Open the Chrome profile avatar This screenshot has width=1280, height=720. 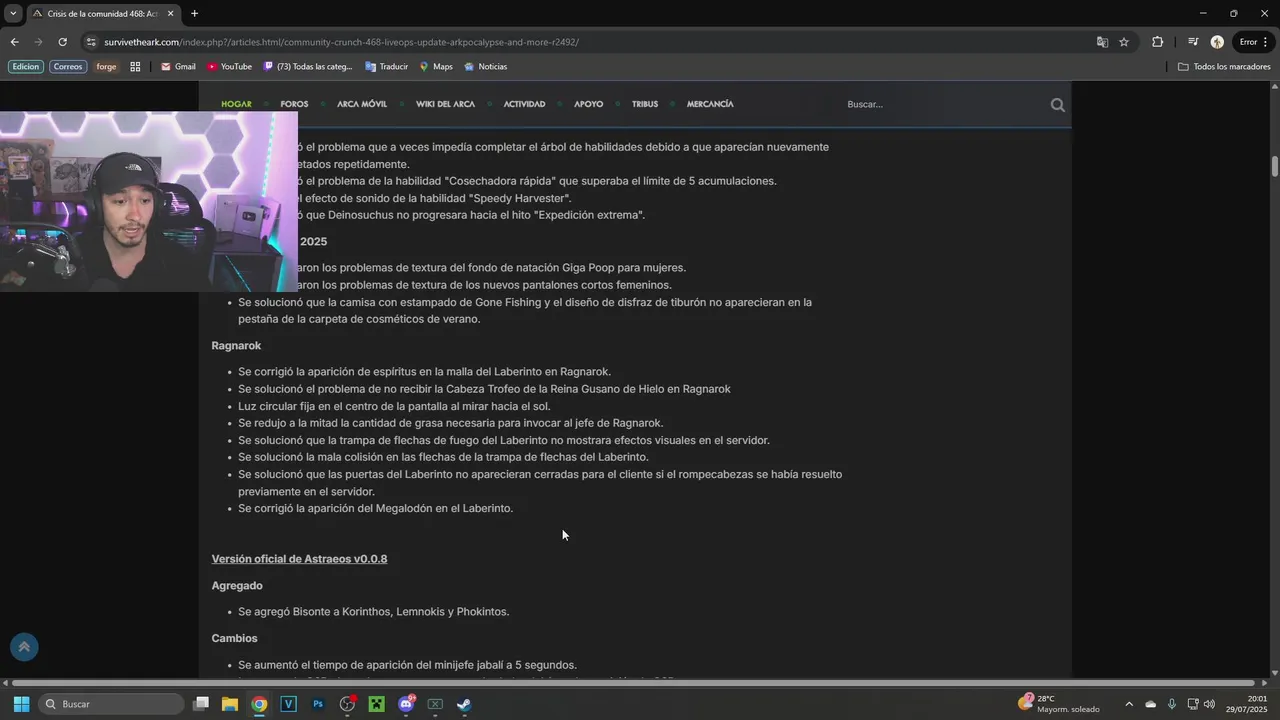tap(1217, 42)
